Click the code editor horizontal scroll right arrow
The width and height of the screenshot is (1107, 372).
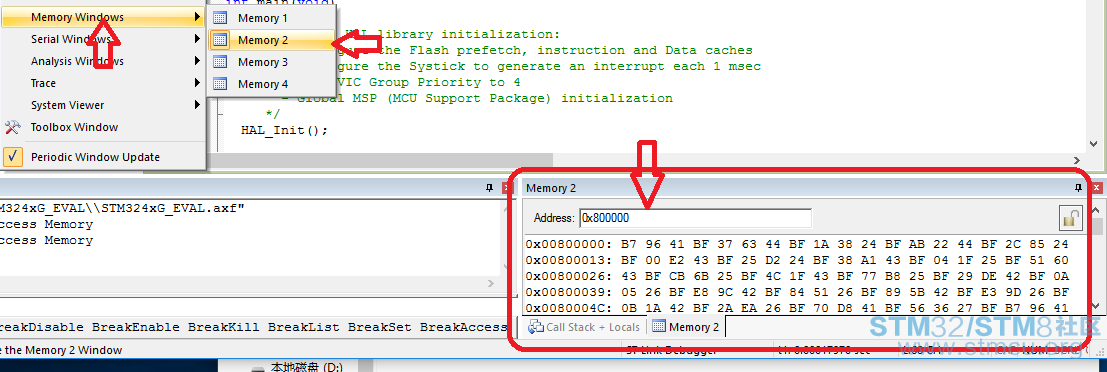coord(1077,161)
